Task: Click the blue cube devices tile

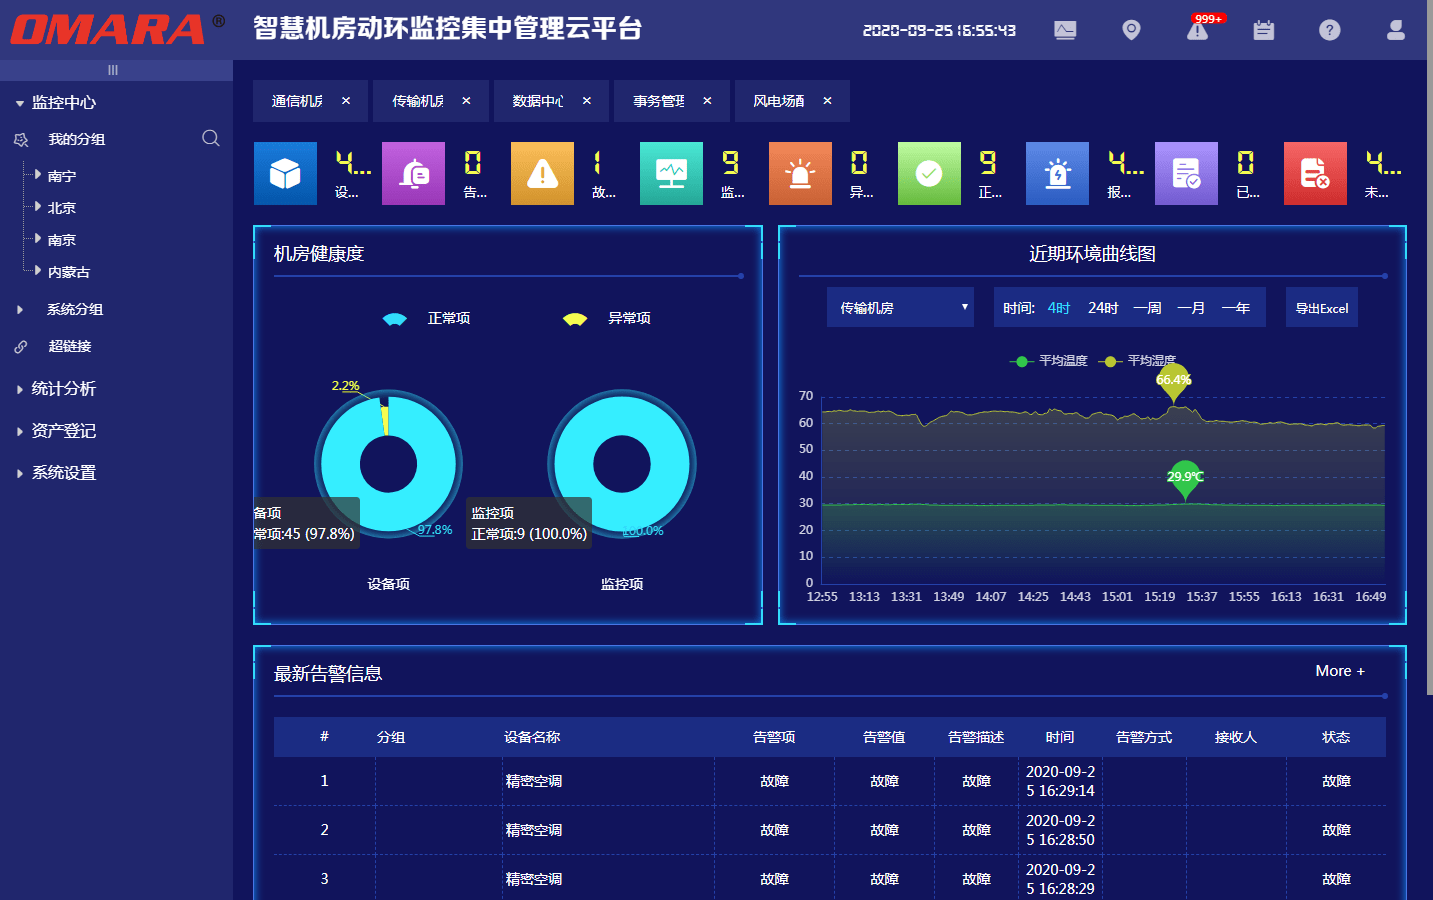Action: click(x=285, y=174)
